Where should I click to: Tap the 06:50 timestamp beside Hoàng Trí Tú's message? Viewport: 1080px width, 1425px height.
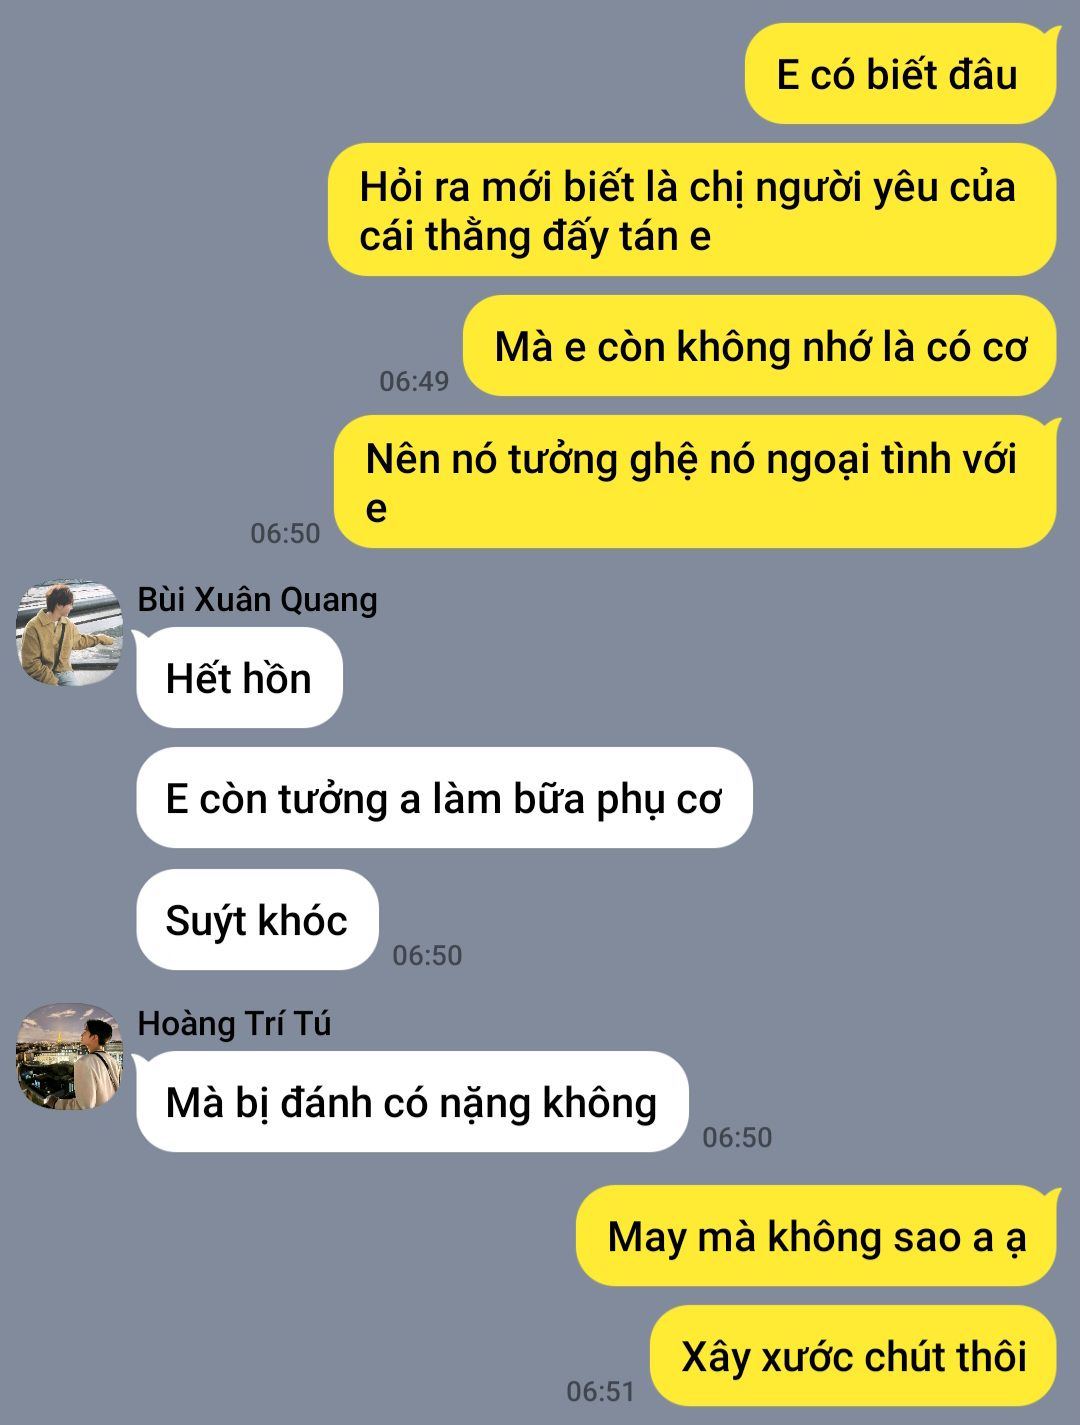click(737, 1137)
